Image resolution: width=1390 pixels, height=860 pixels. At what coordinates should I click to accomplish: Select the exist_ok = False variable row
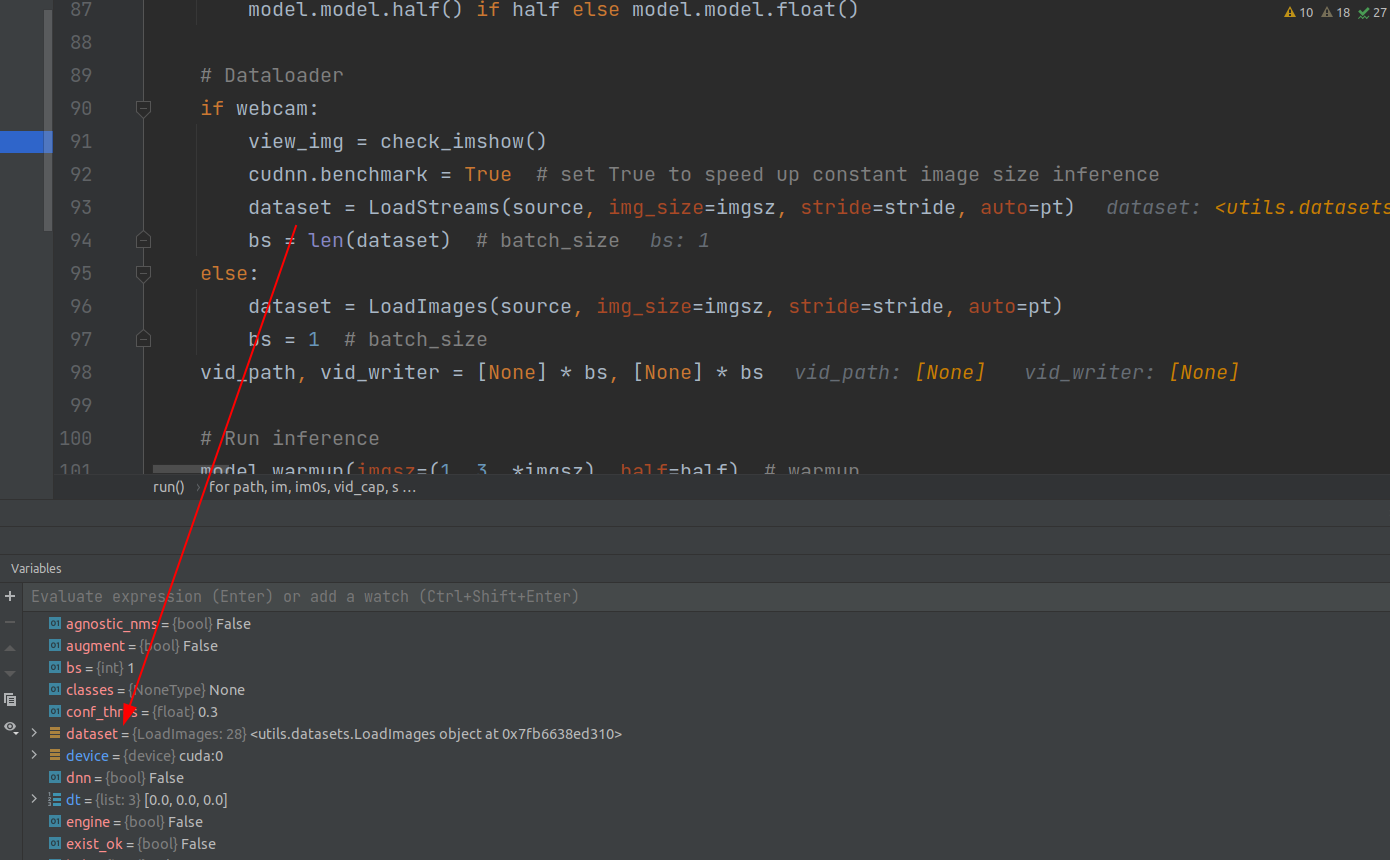pyautogui.click(x=705, y=844)
